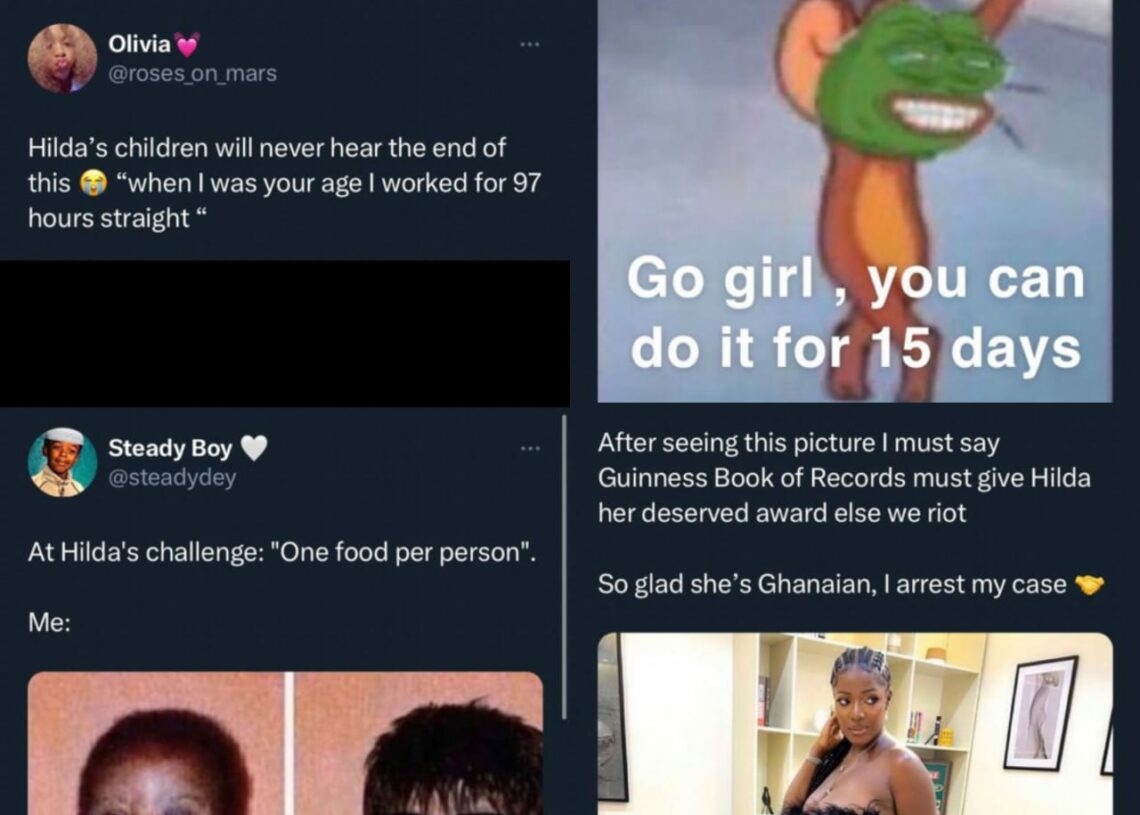Open the more options menu on Olivia's tweet
The image size is (1140, 815).
(529, 45)
